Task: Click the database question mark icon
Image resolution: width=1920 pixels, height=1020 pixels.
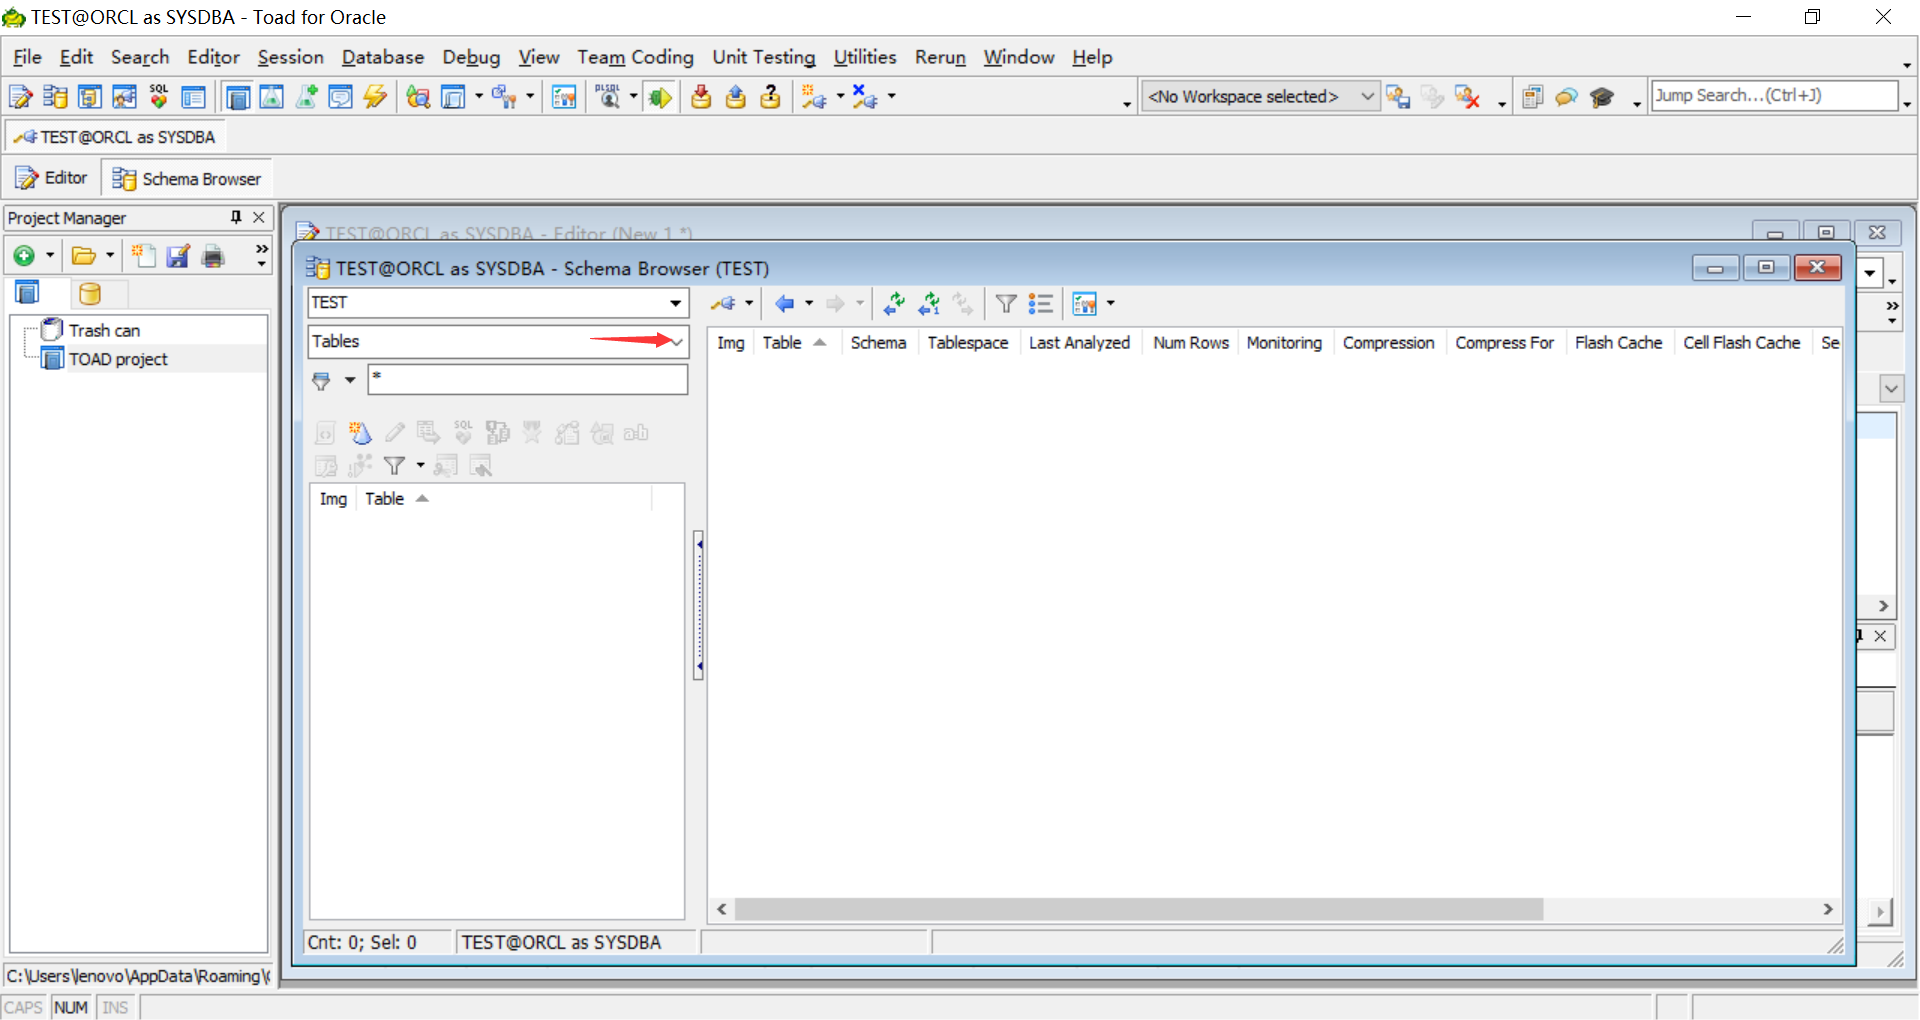Action: point(770,97)
